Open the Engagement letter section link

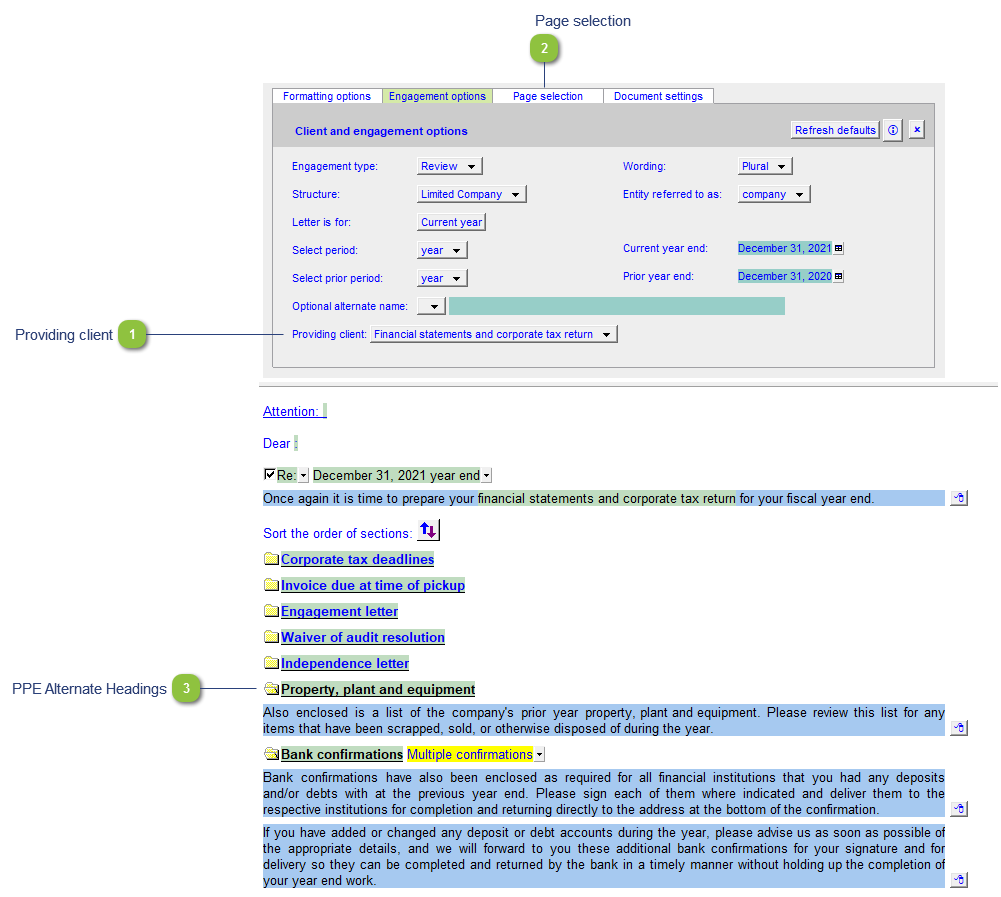(340, 612)
